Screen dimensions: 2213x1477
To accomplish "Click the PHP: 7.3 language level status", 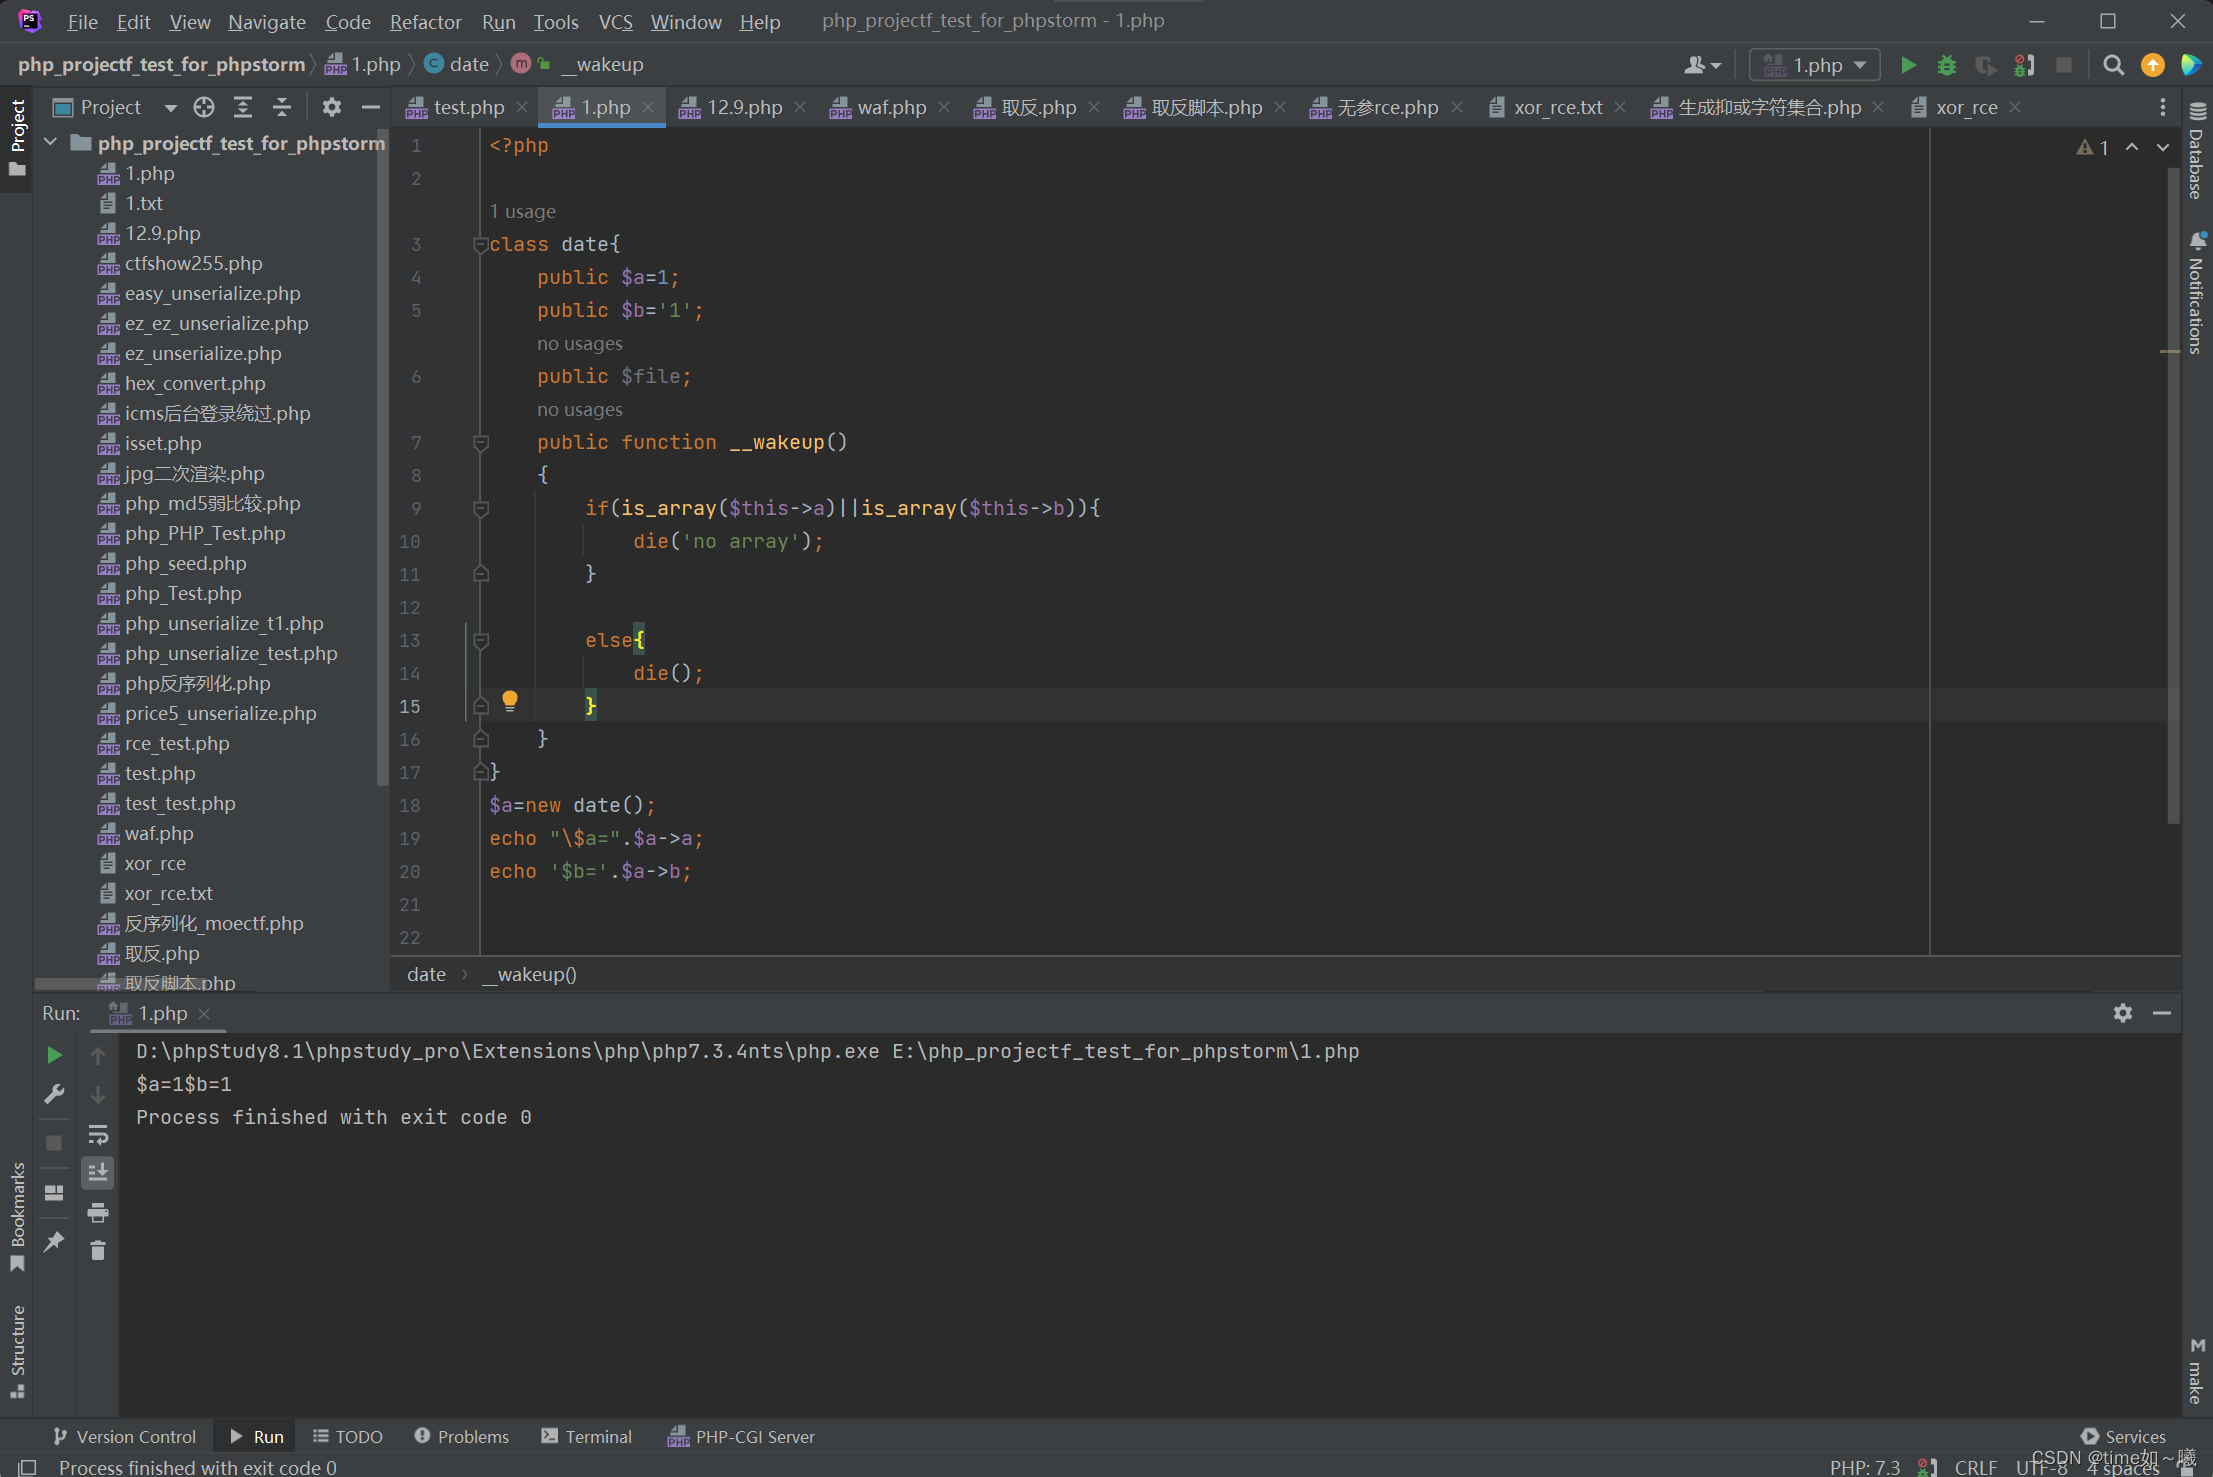I will [x=1864, y=1466].
